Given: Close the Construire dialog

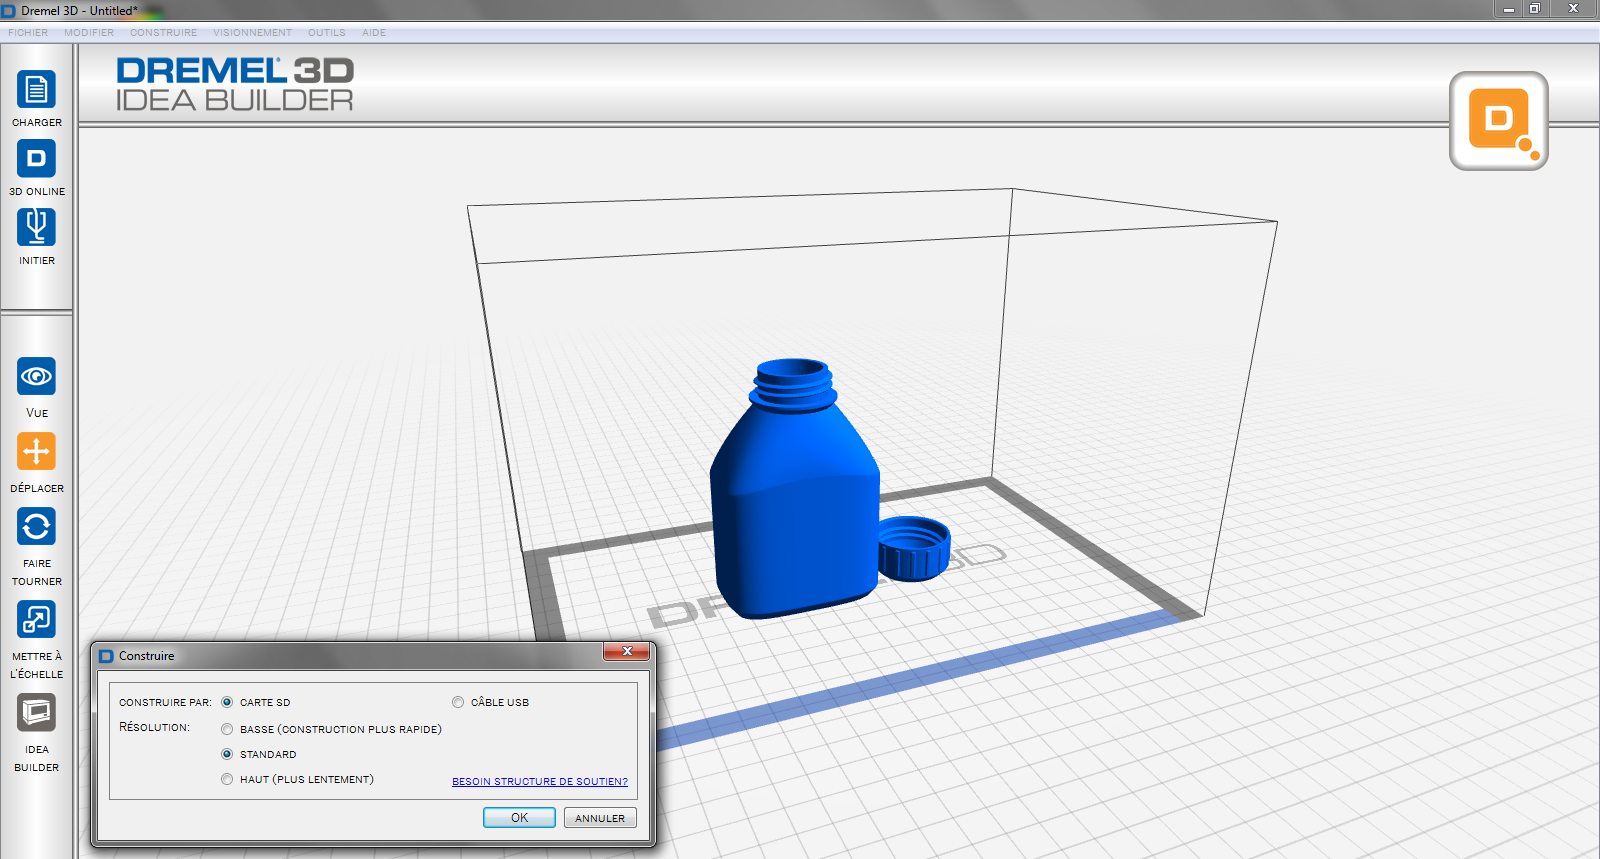Looking at the screenshot, I should click(627, 652).
